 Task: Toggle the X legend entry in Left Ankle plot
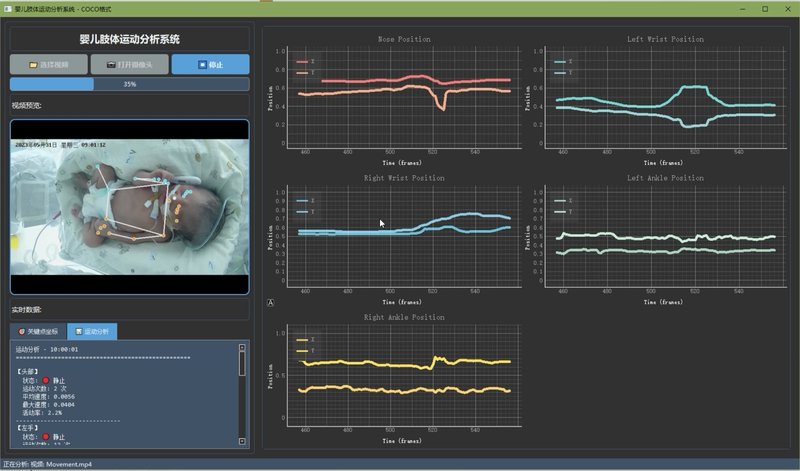(565, 200)
